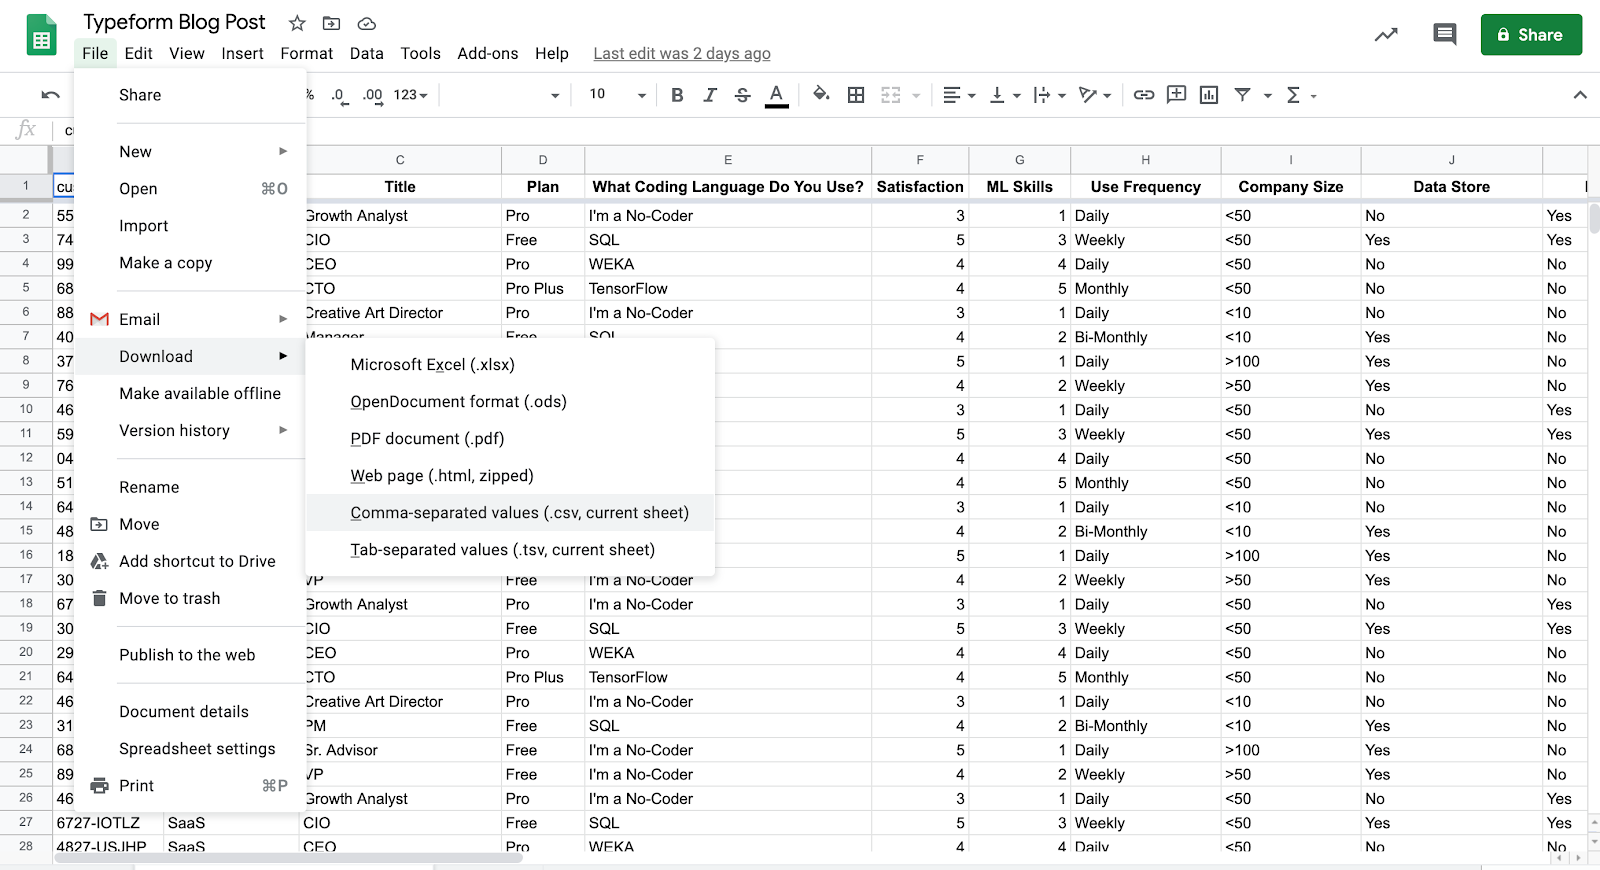
Task: Click decrease decimal places button
Action: (x=339, y=95)
